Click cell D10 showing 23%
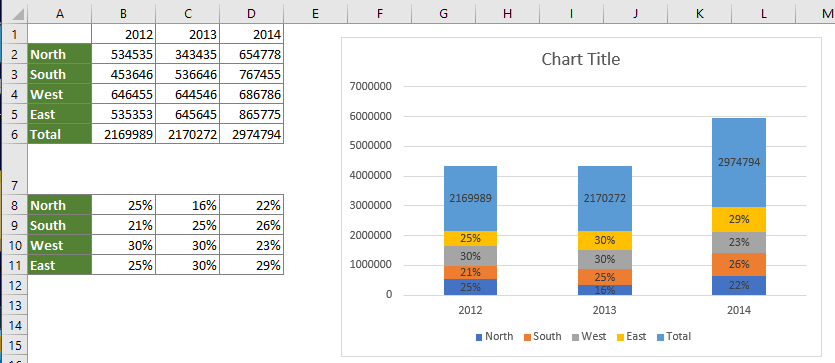 click(x=251, y=245)
